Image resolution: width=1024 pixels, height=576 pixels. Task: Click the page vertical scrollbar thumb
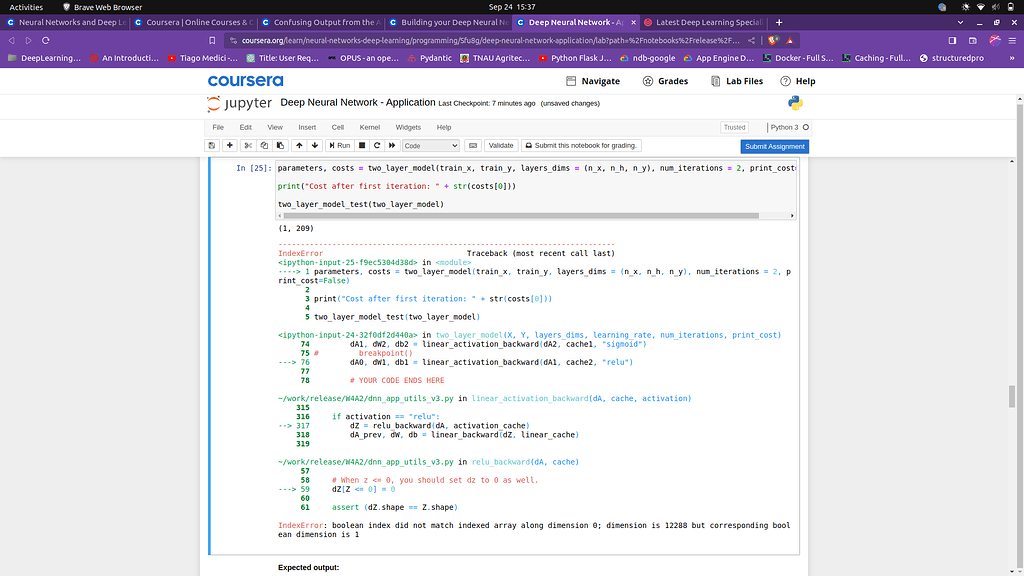coord(1011,396)
